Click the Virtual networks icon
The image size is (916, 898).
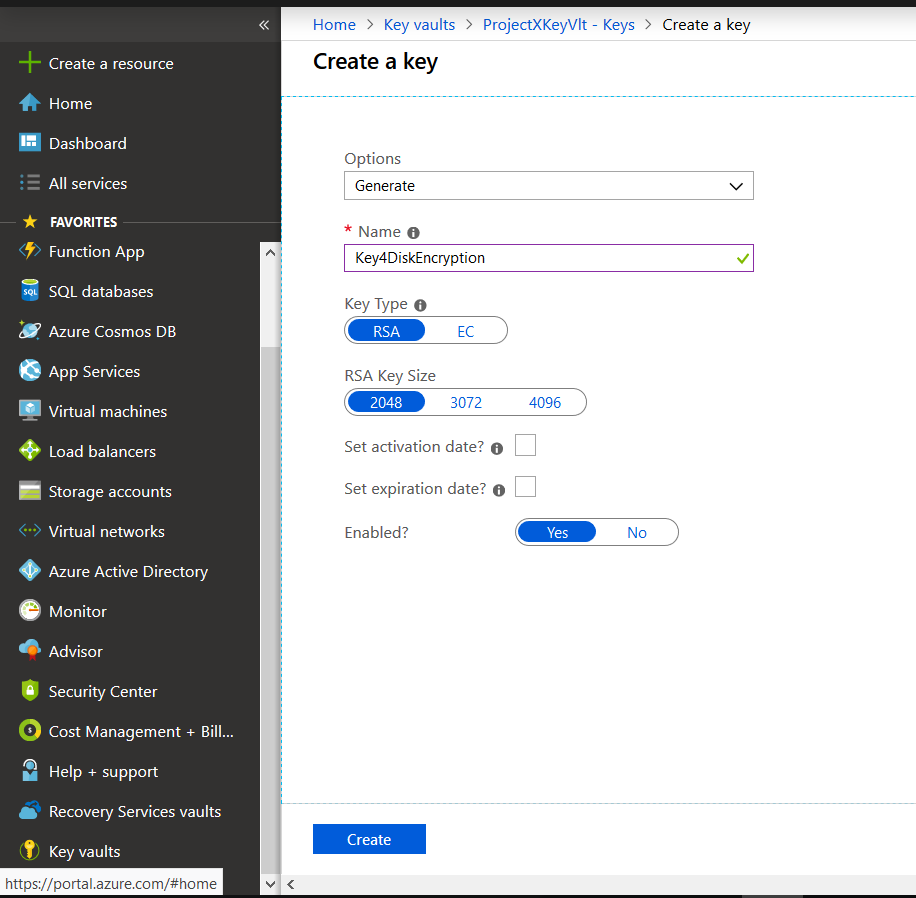[x=30, y=531]
